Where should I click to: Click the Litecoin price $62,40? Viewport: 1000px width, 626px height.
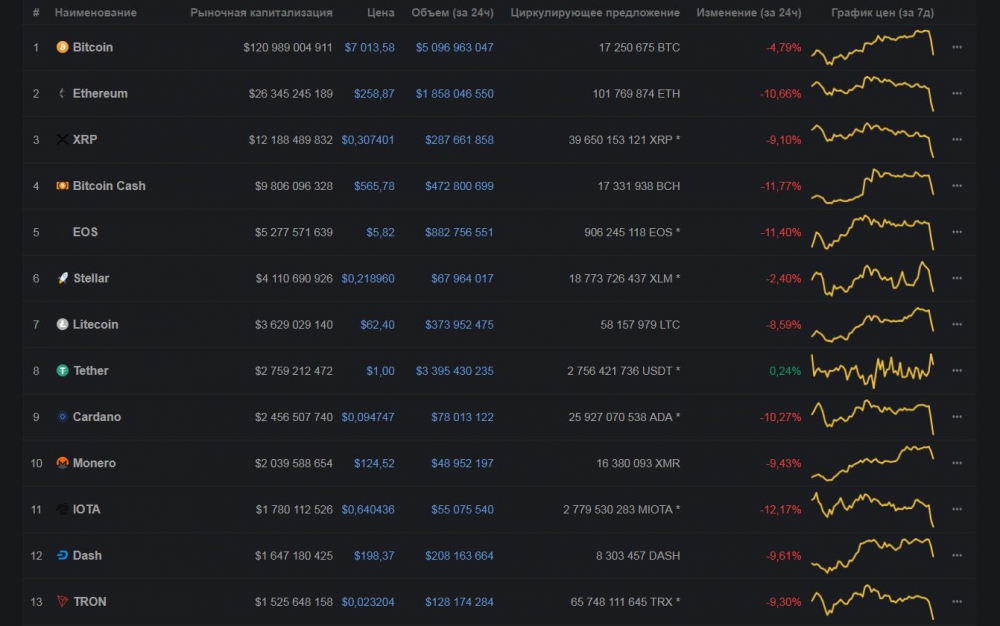pos(378,324)
